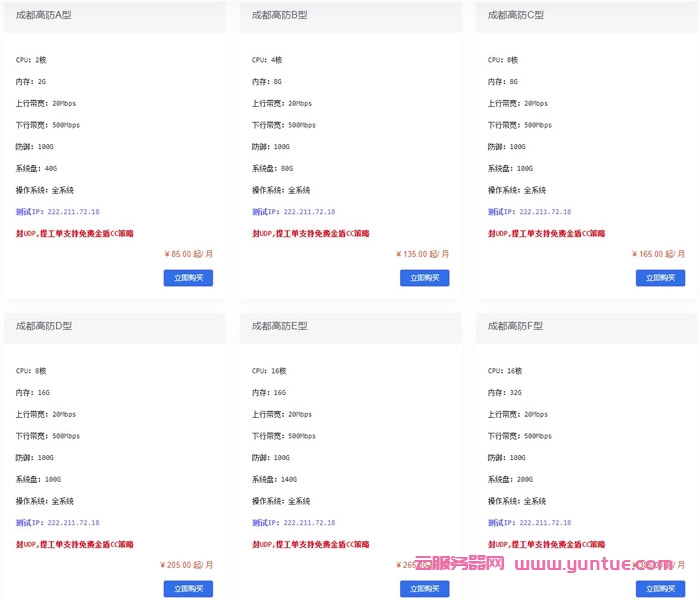700x600 pixels.
Task: Open the test IP link in 成都高防A型
Action: (x=57, y=212)
